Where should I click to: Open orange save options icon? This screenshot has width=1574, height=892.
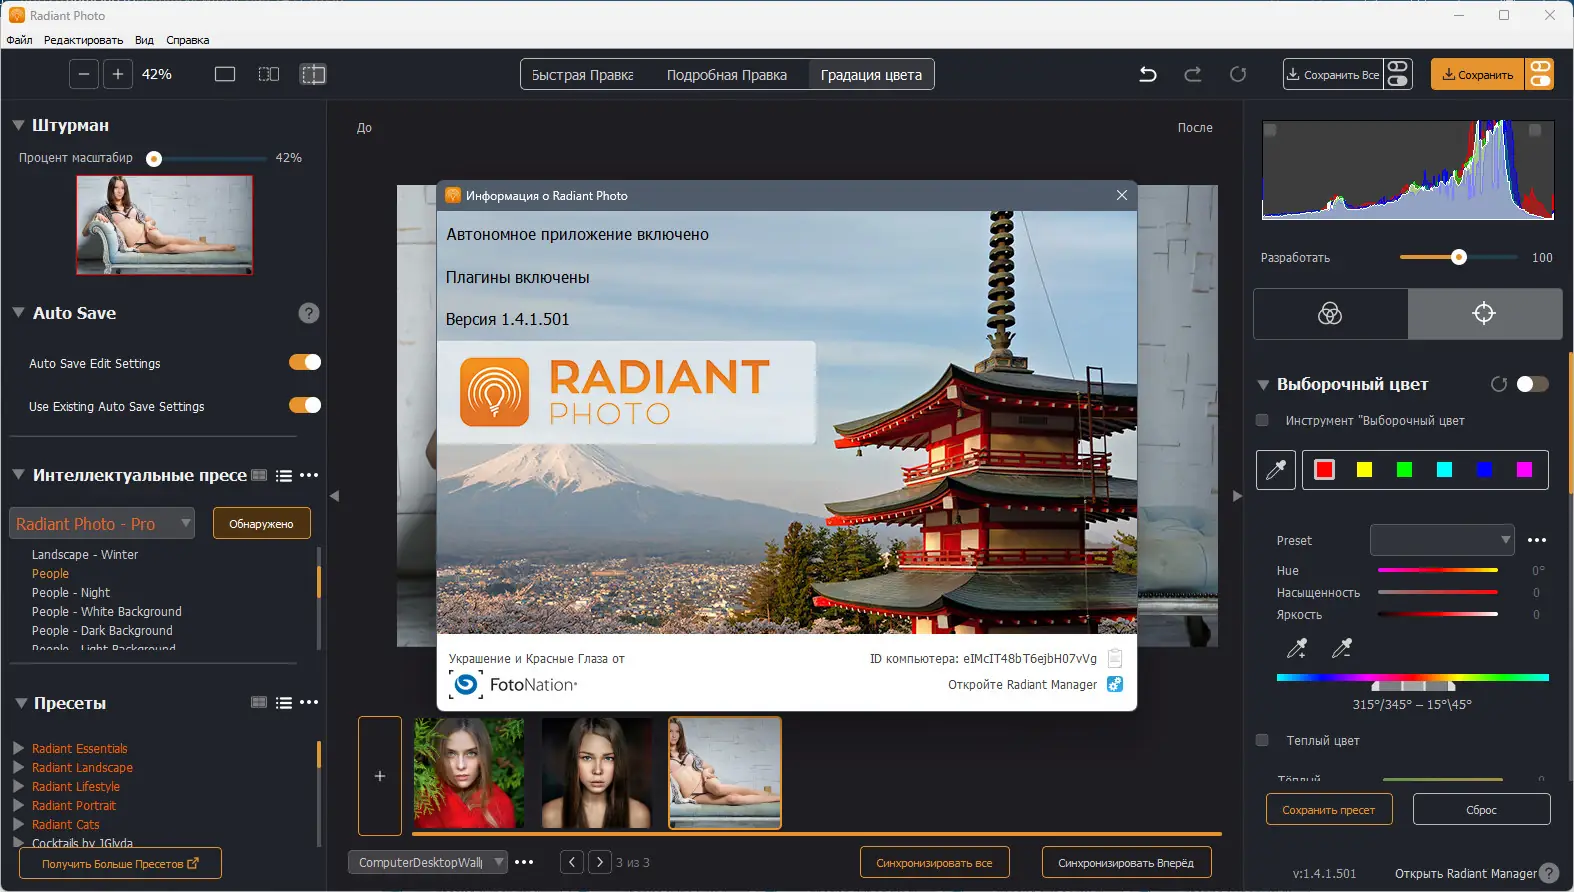point(1540,74)
